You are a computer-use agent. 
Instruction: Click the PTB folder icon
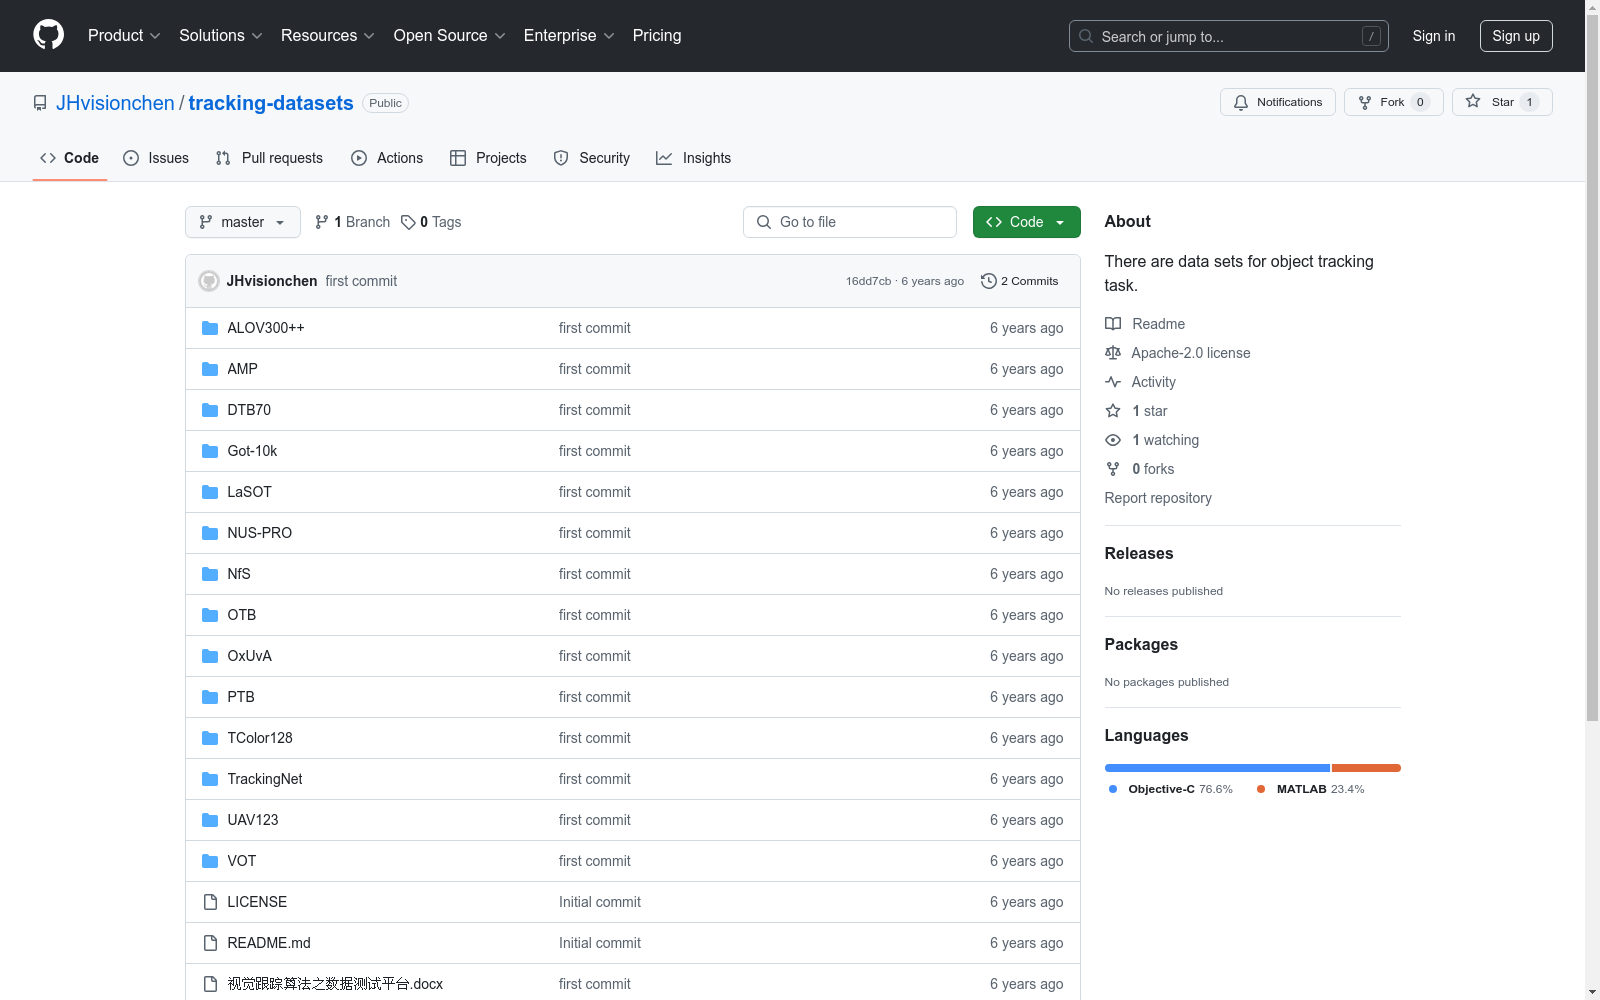[210, 697]
